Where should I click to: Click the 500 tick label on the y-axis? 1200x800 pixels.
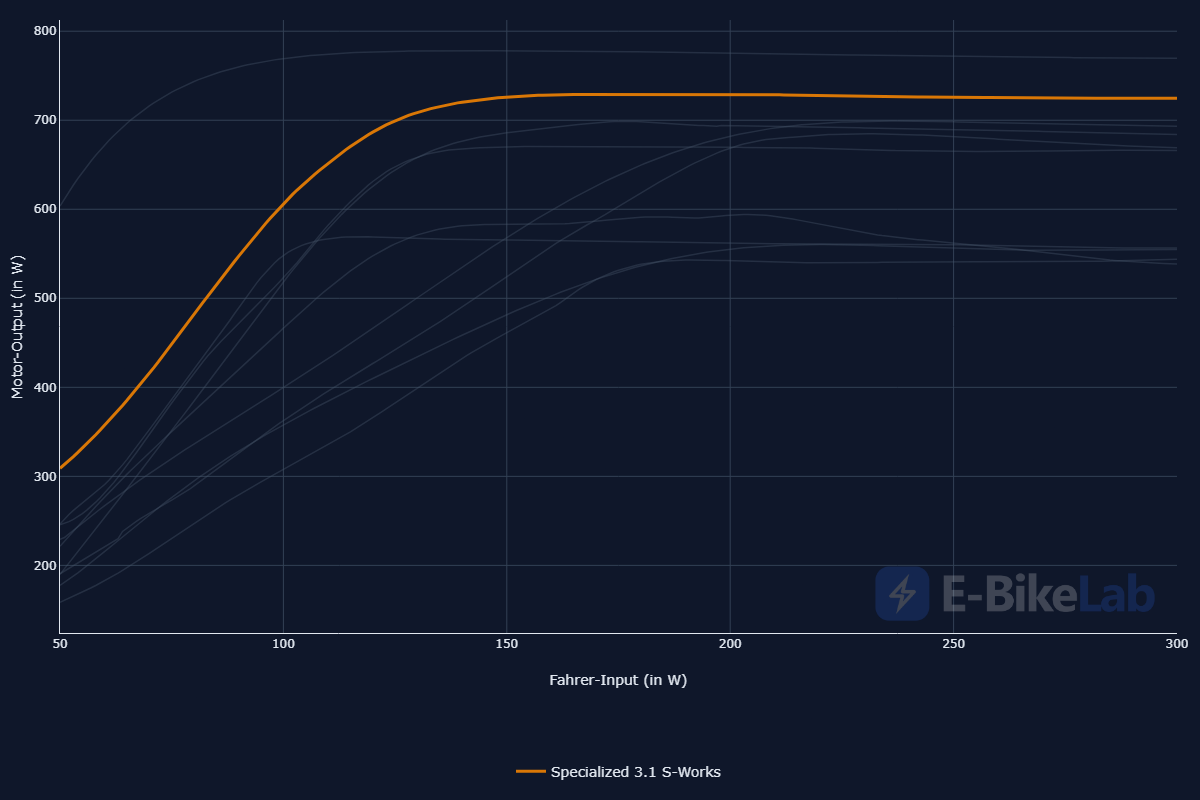44,298
